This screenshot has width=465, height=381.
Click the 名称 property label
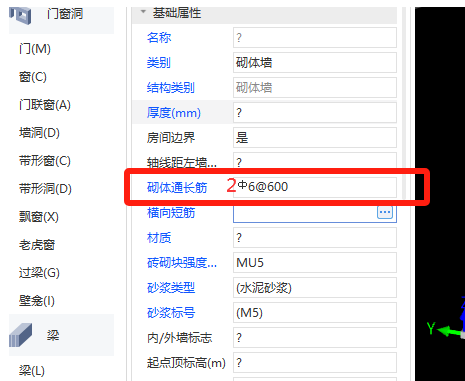159,37
